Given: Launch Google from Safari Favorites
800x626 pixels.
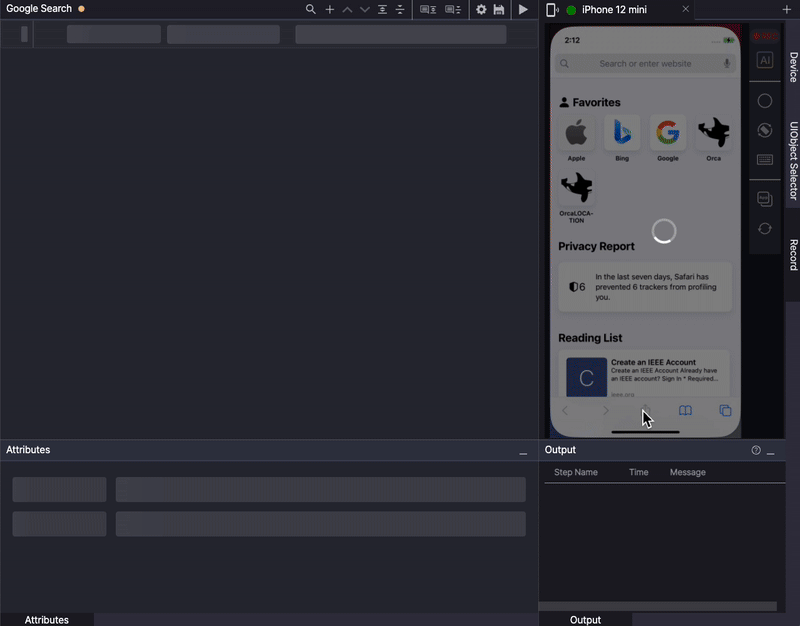Looking at the screenshot, I should tap(667, 133).
